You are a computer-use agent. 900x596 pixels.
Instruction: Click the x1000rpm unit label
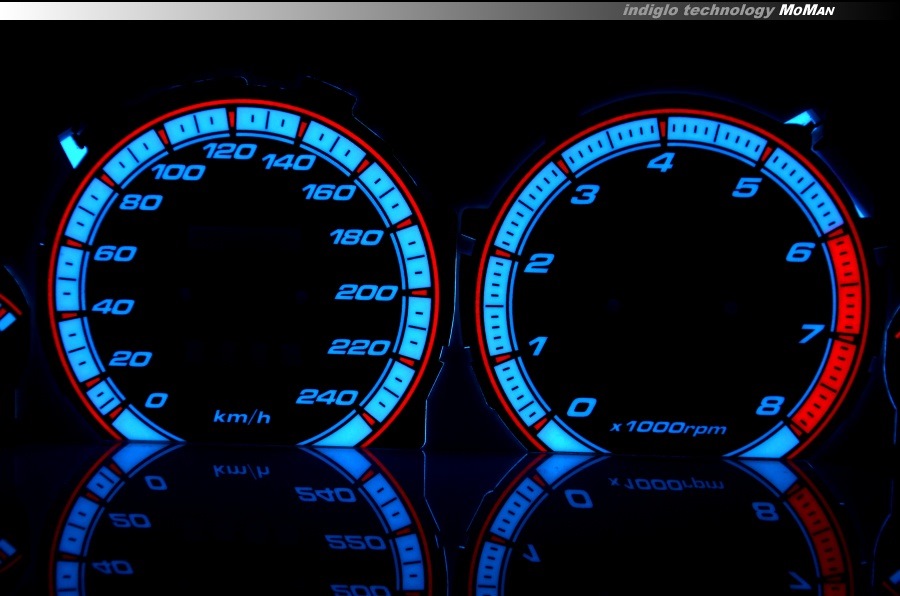669,428
